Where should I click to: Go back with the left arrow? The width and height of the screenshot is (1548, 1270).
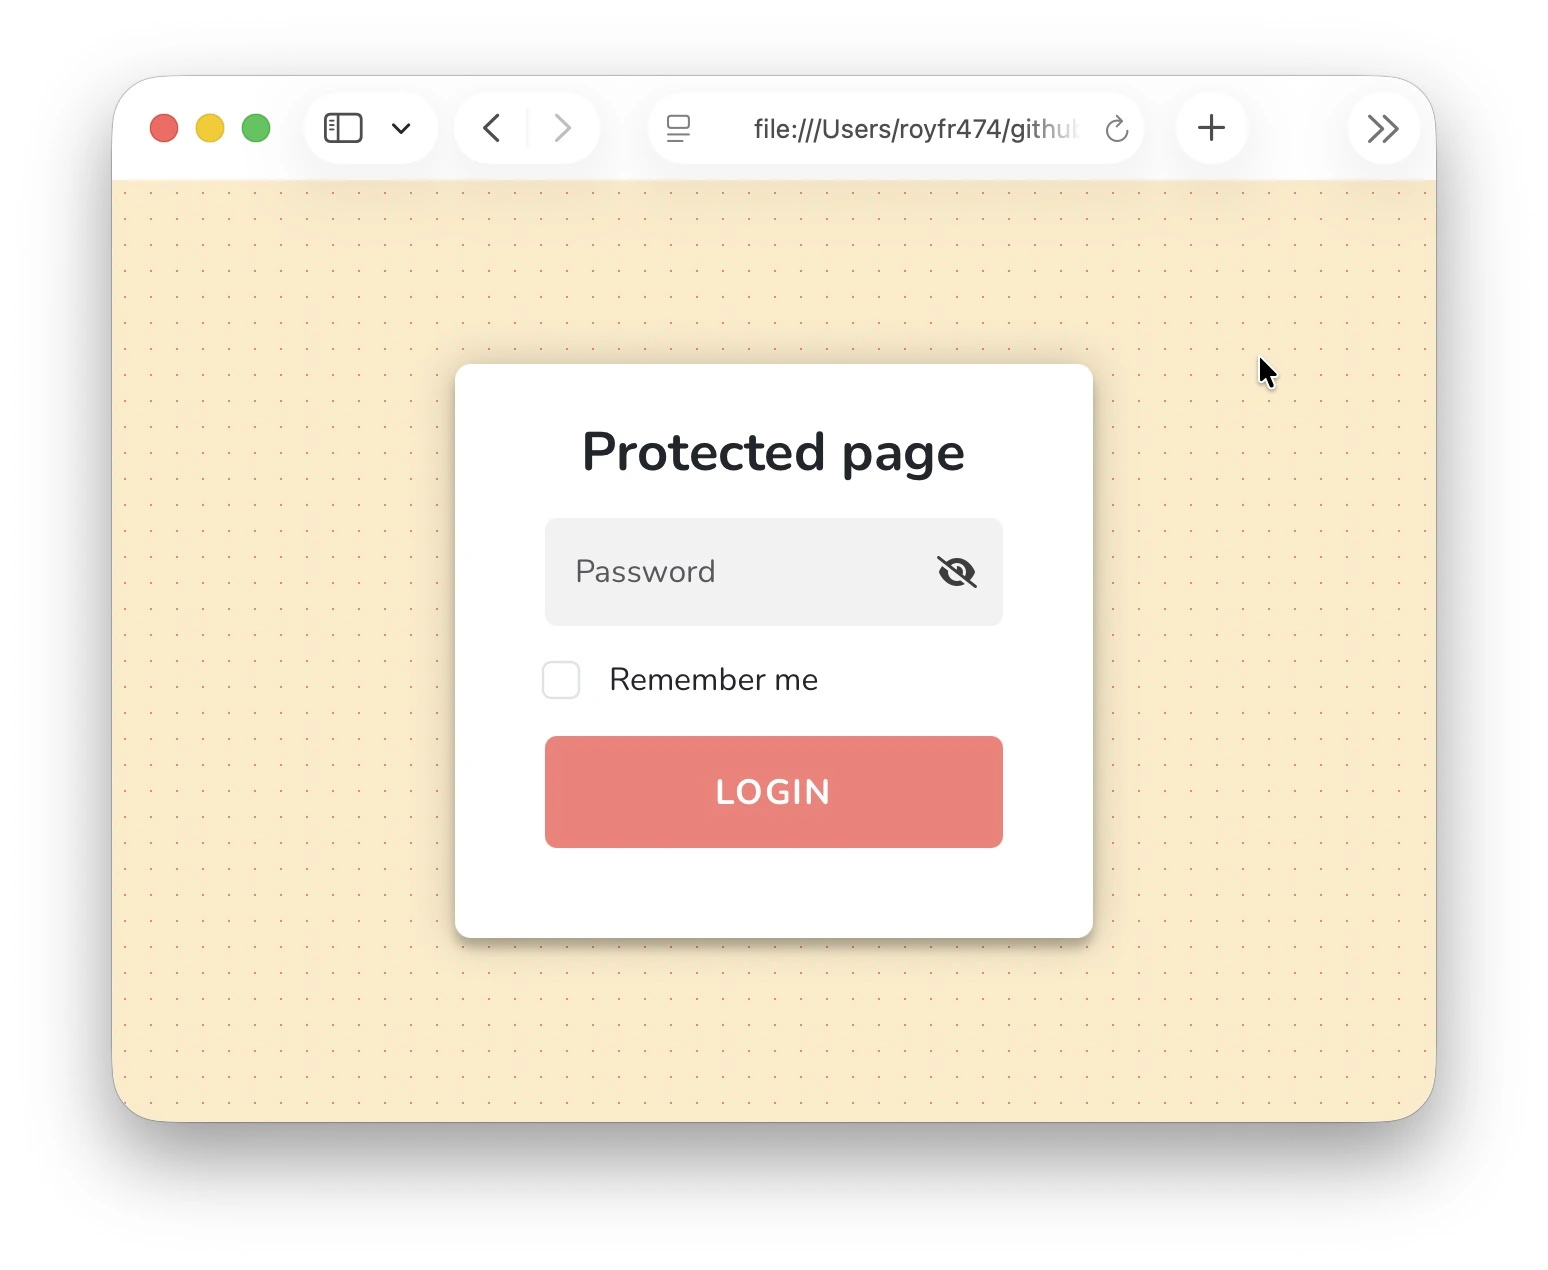[491, 128]
